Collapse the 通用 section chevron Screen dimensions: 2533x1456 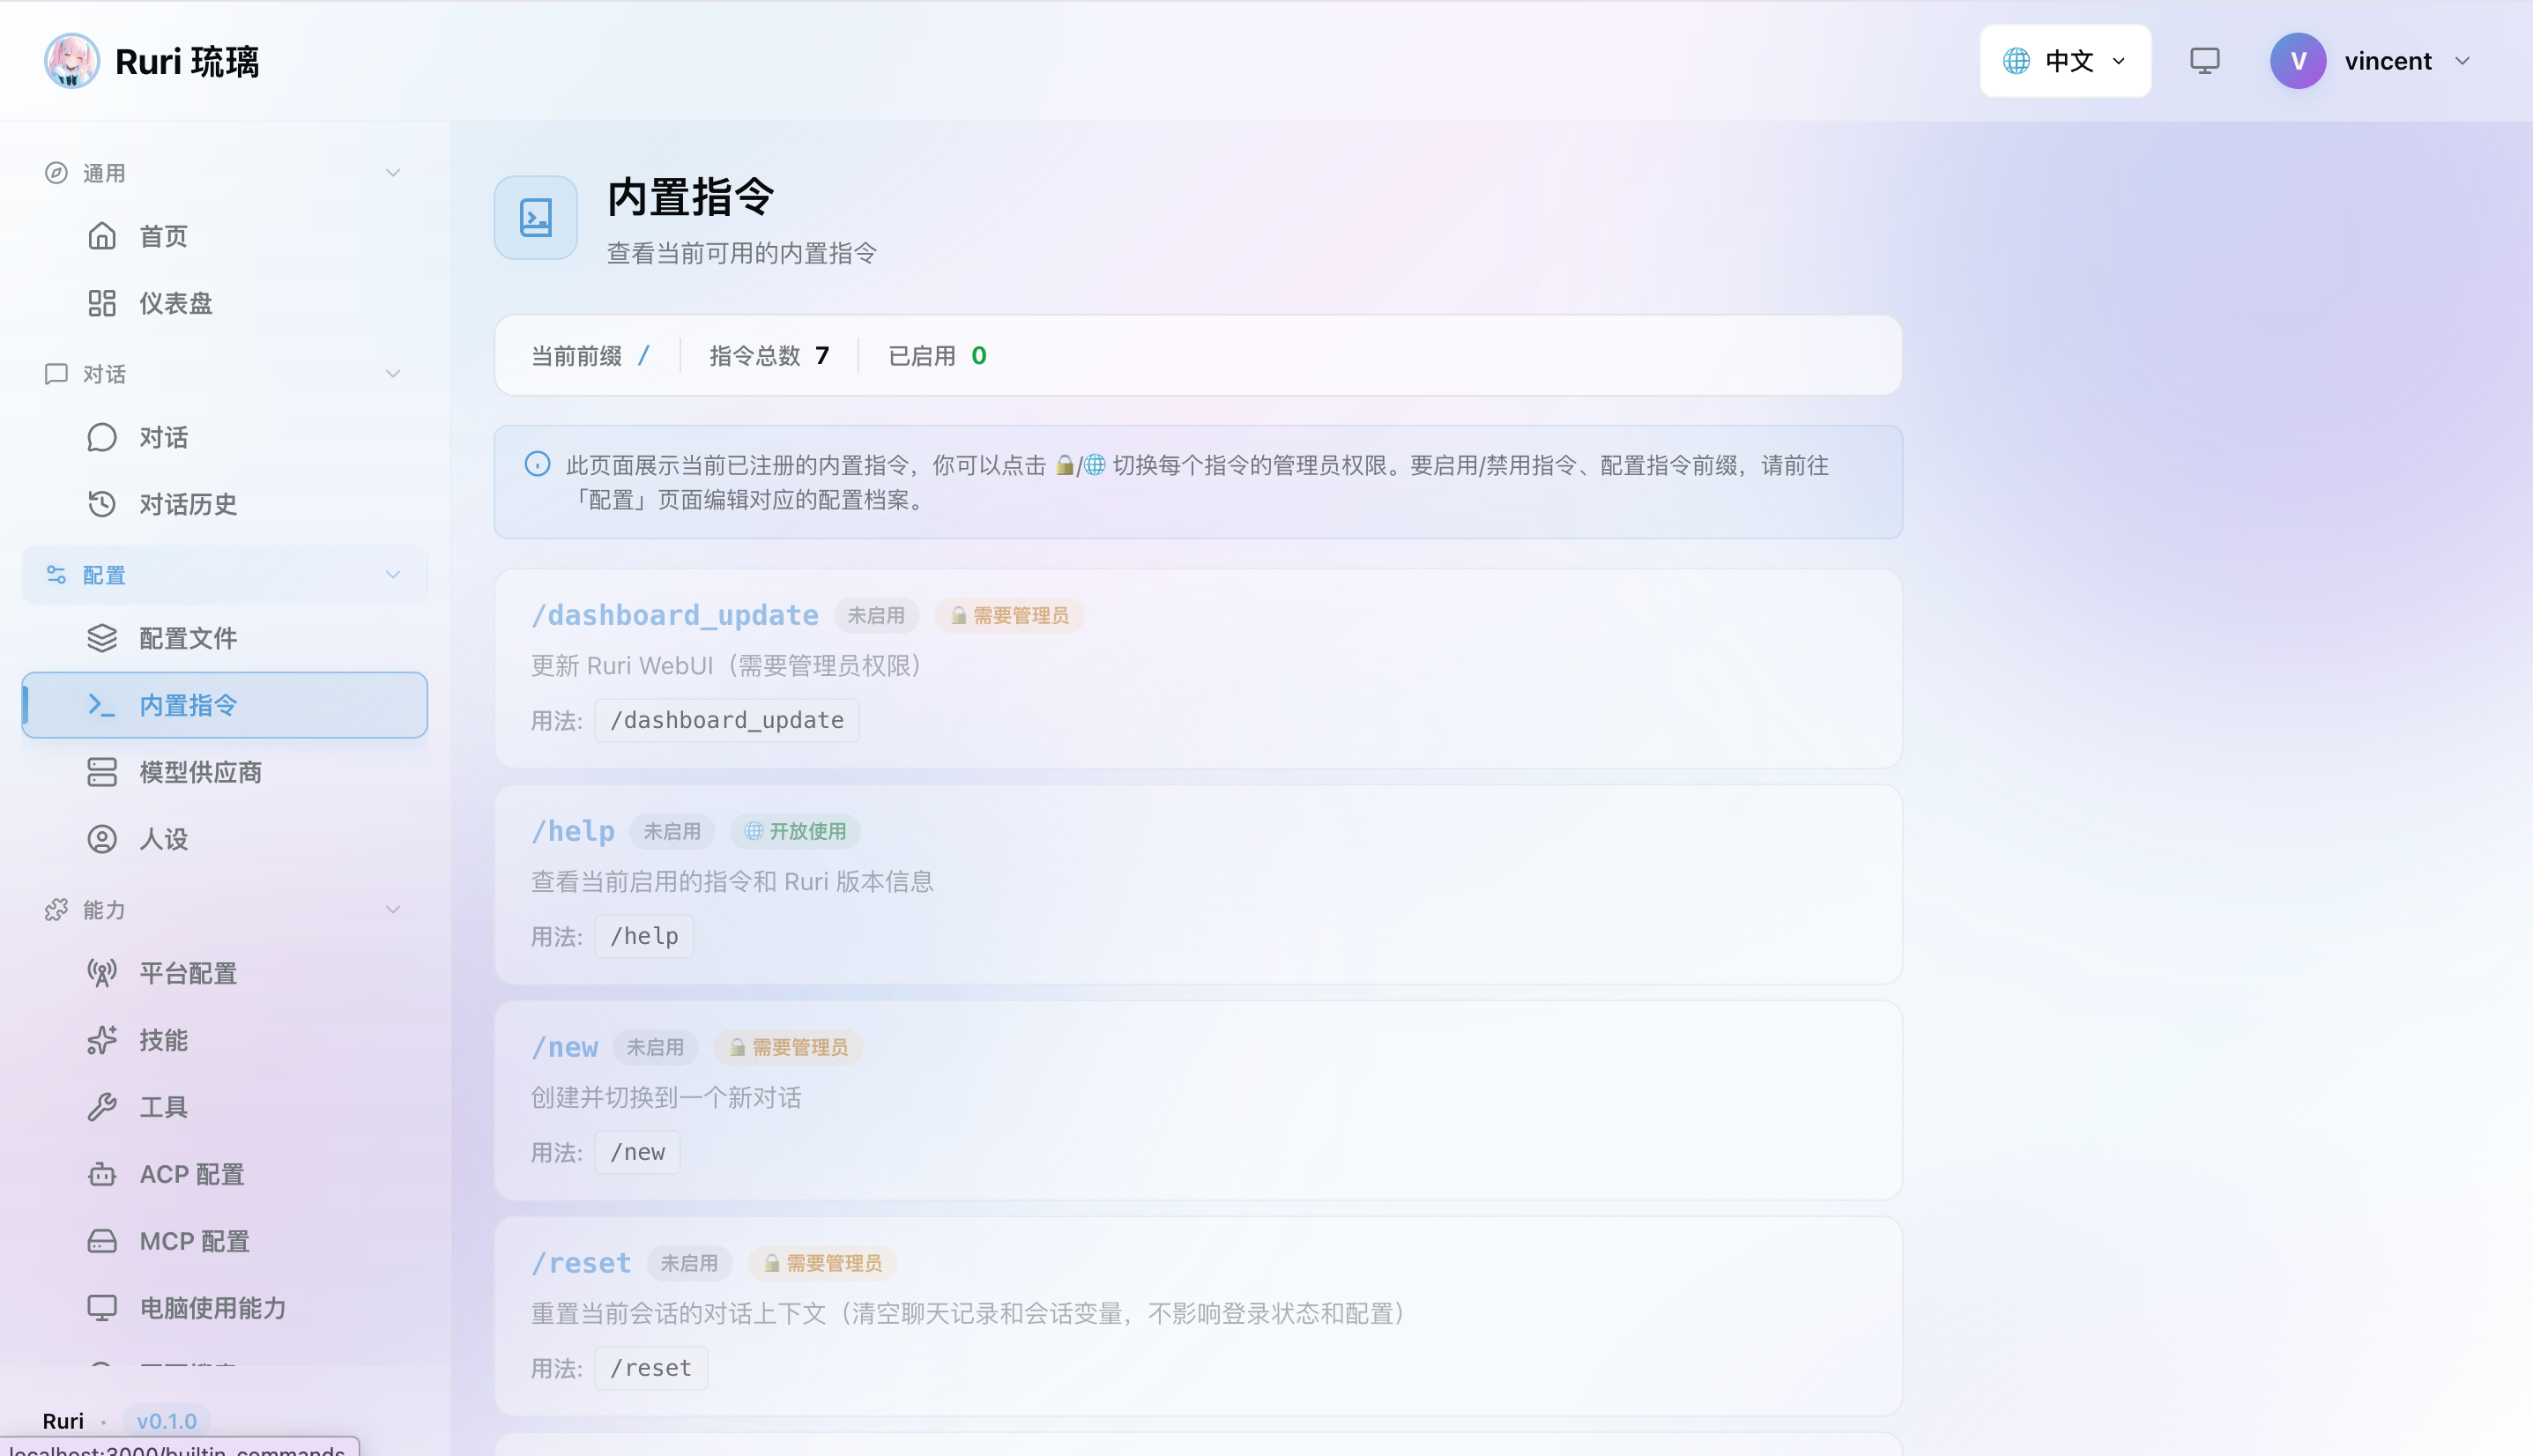click(x=393, y=173)
